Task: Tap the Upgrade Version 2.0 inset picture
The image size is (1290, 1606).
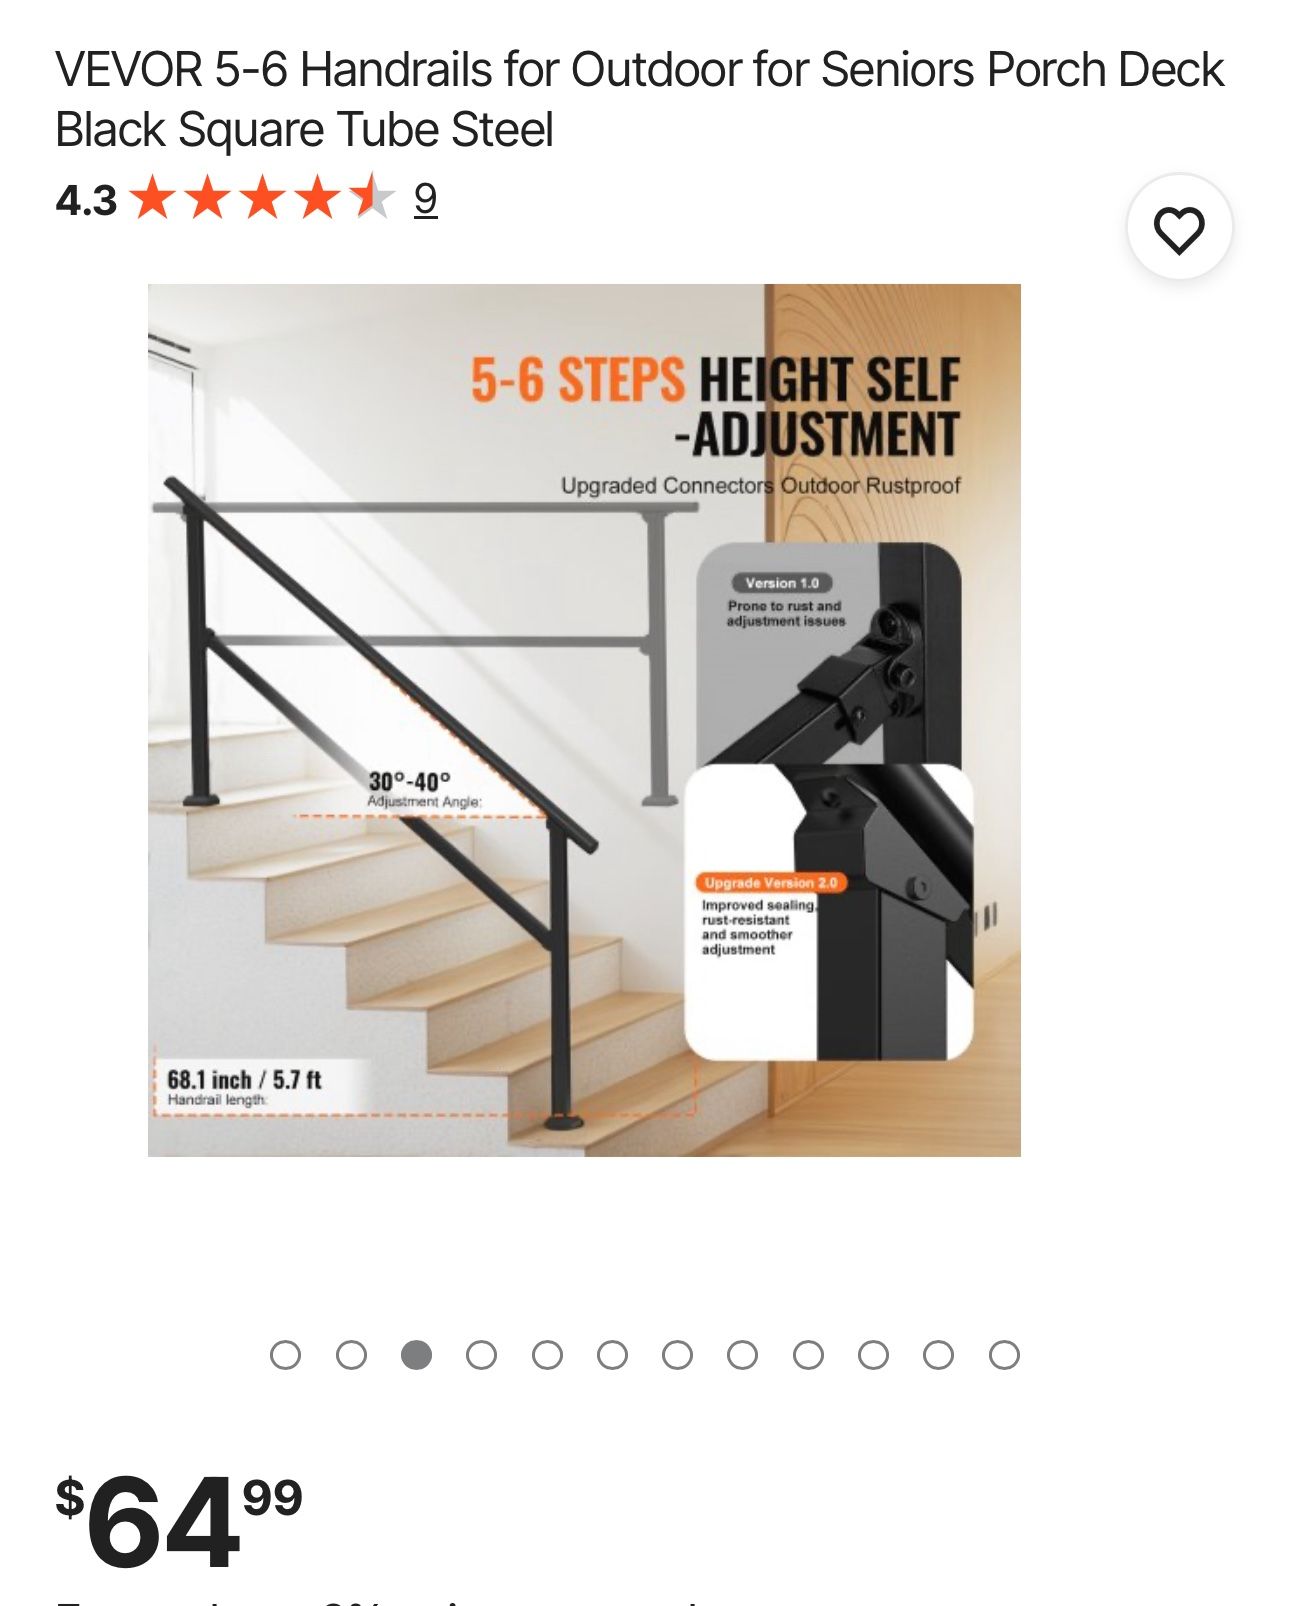Action: coord(829,912)
